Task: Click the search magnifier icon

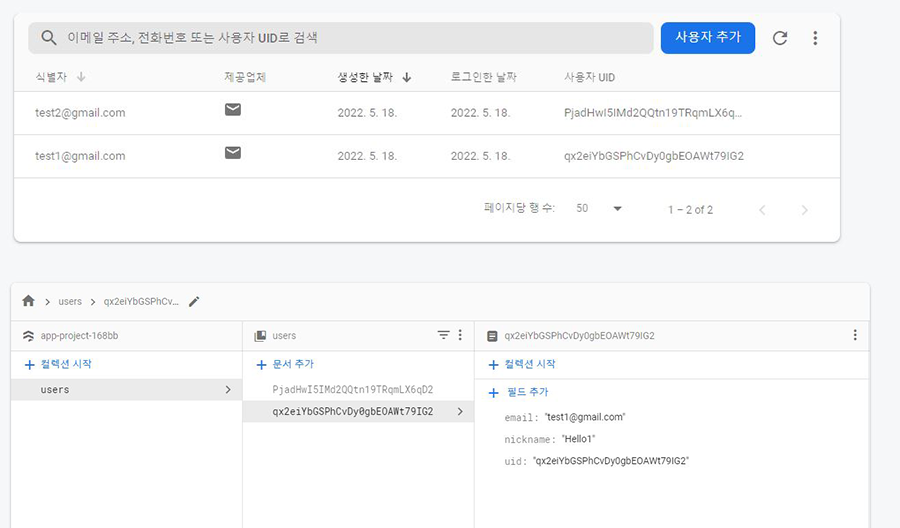Action: (49, 38)
